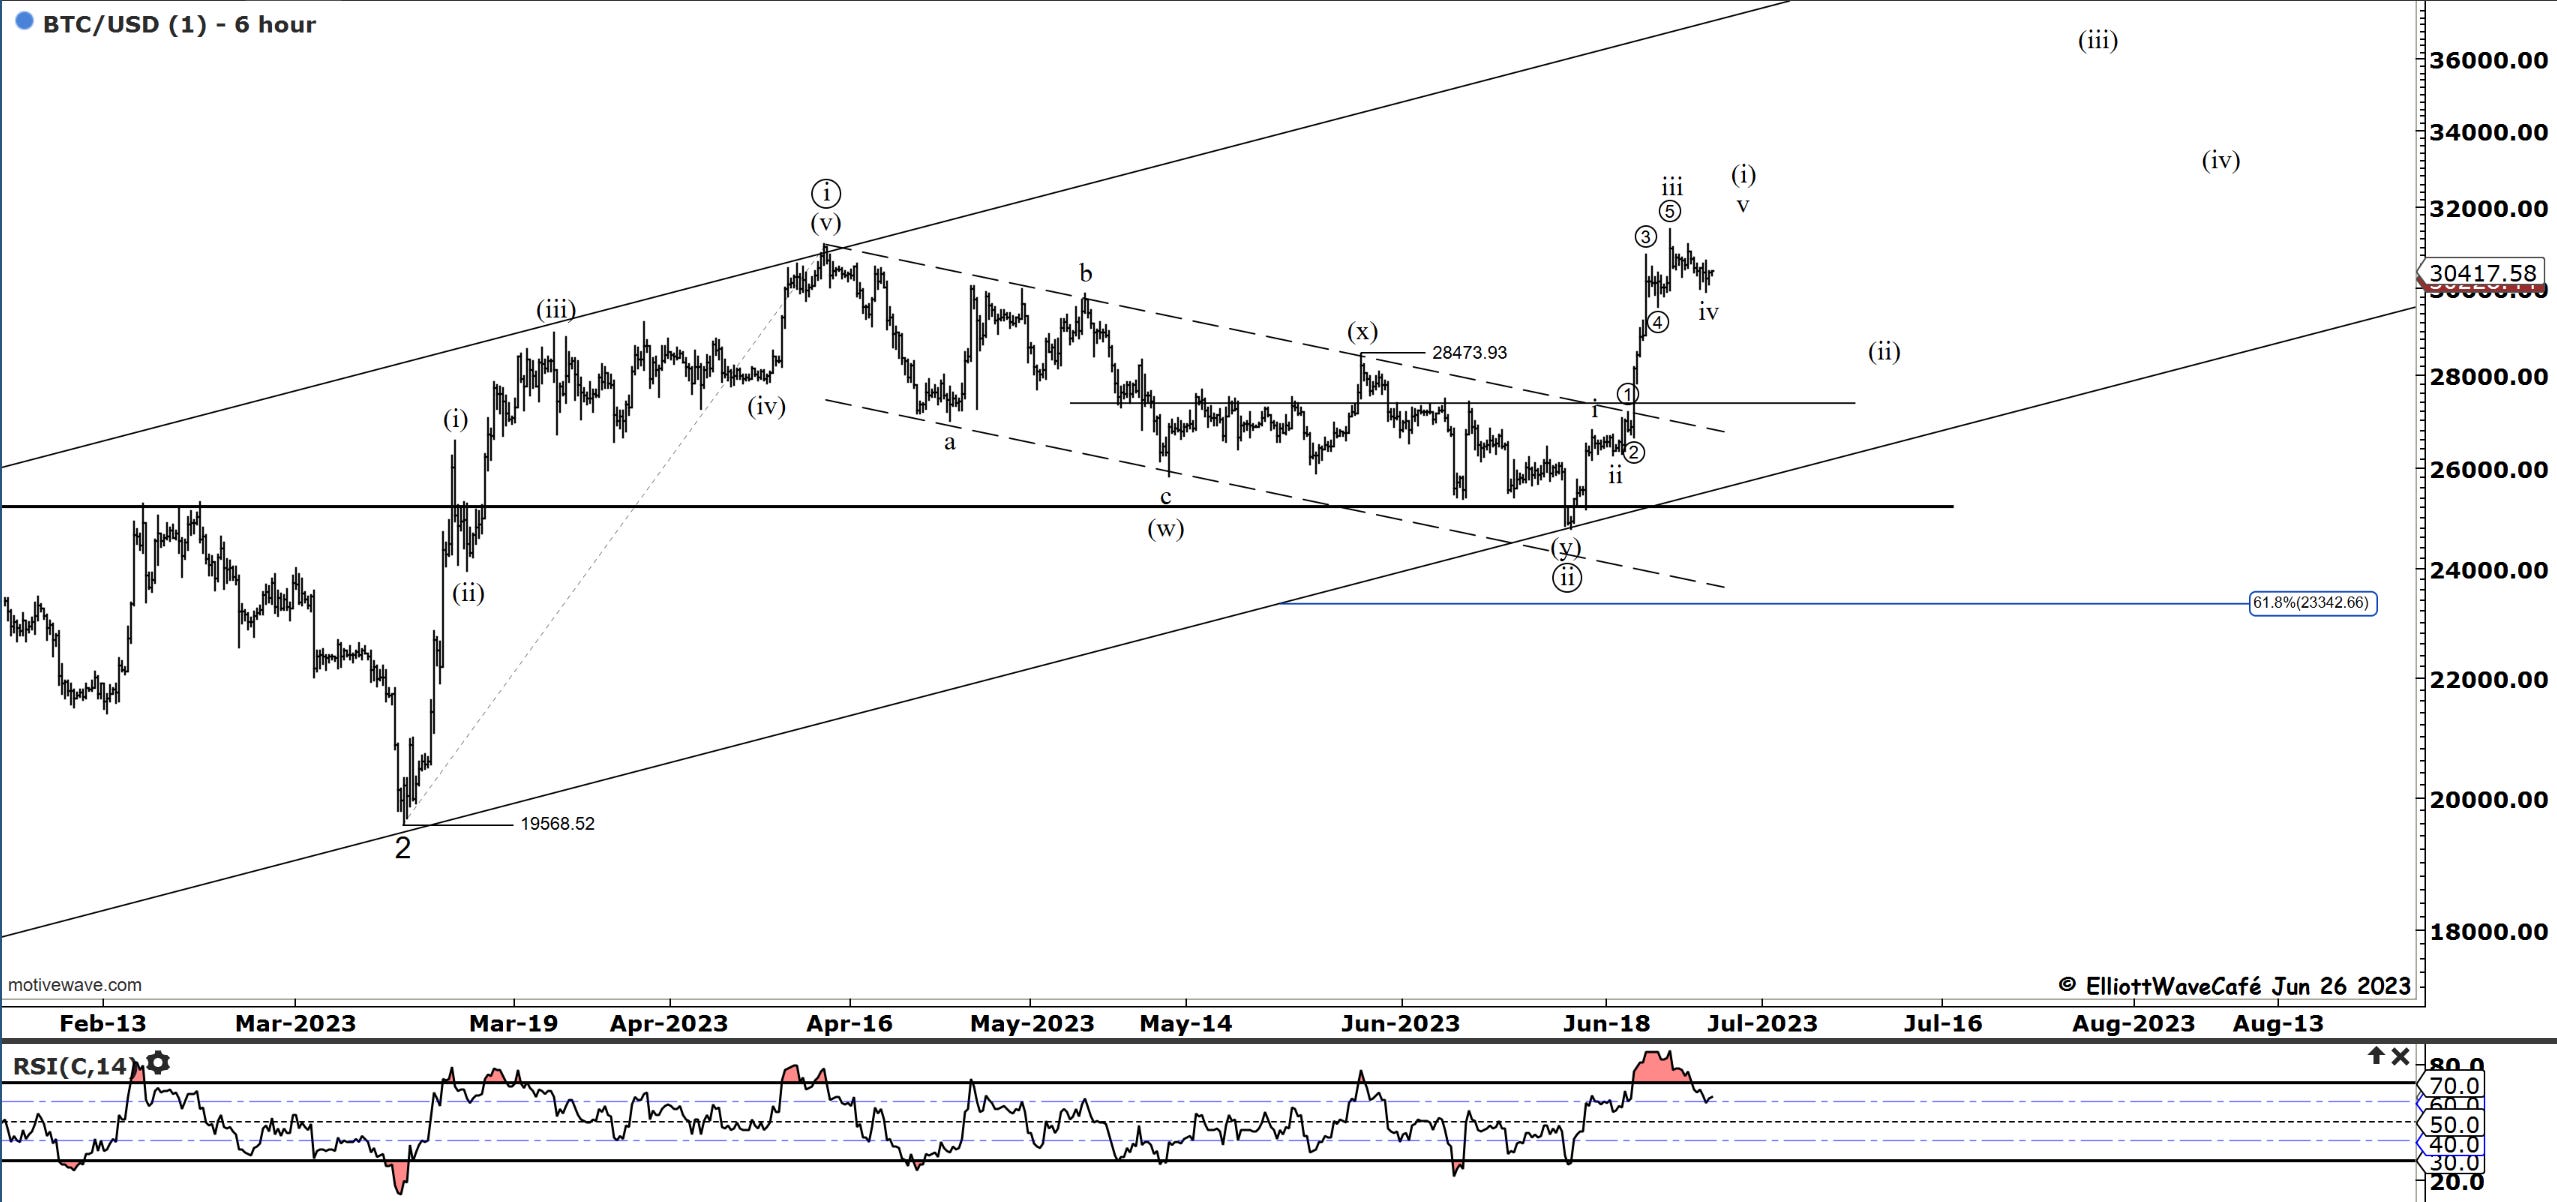Select the 19568.52 low price label

click(x=557, y=824)
